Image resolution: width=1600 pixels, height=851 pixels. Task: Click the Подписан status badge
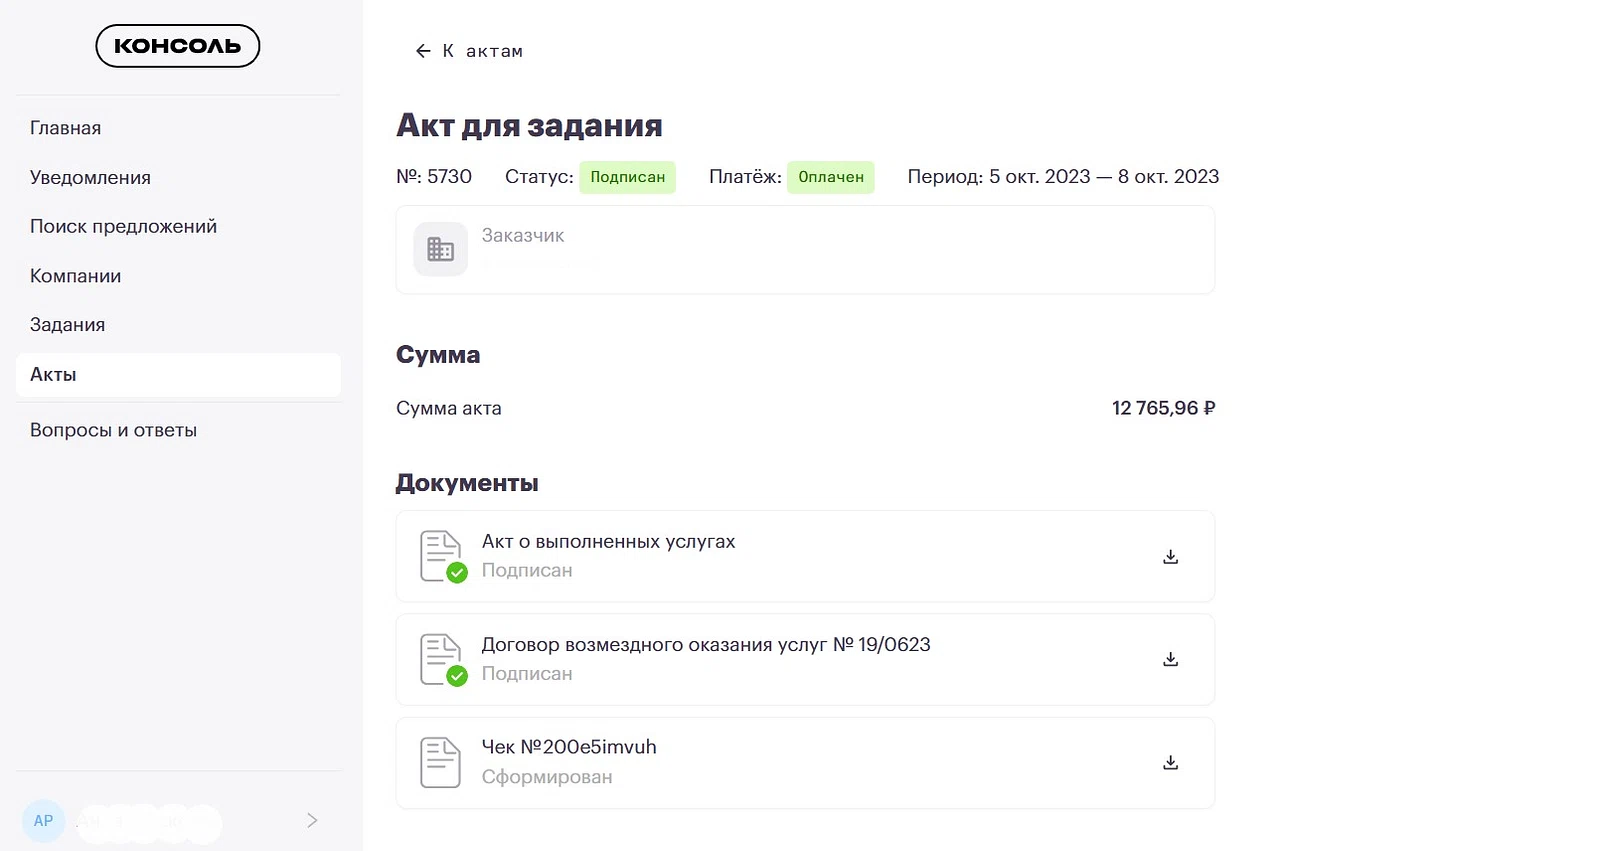coord(628,177)
